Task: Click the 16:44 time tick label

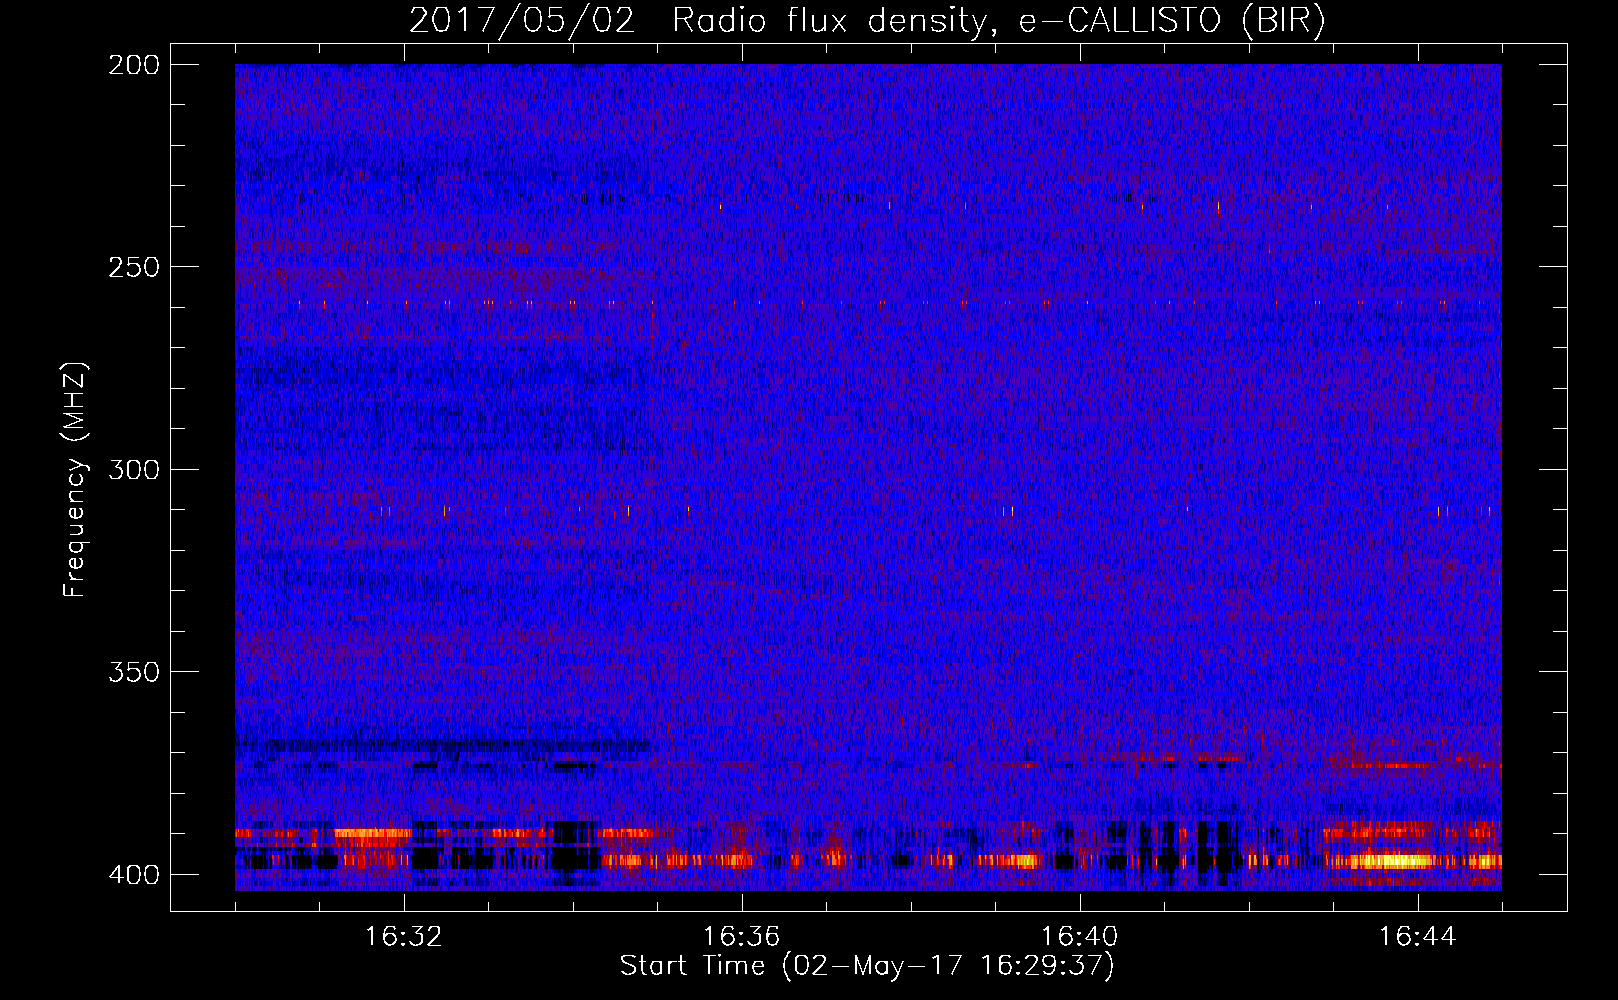Action: [x=1418, y=937]
